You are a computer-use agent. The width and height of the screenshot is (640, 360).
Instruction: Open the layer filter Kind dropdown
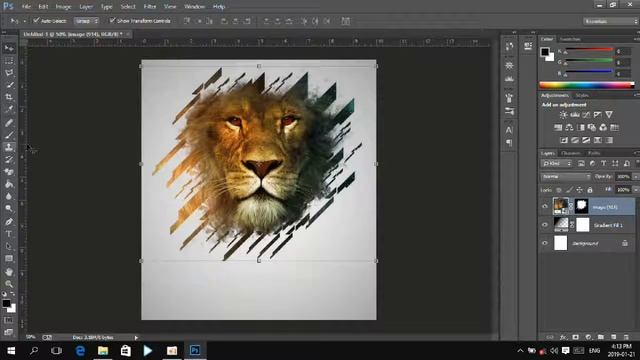[x=557, y=164]
